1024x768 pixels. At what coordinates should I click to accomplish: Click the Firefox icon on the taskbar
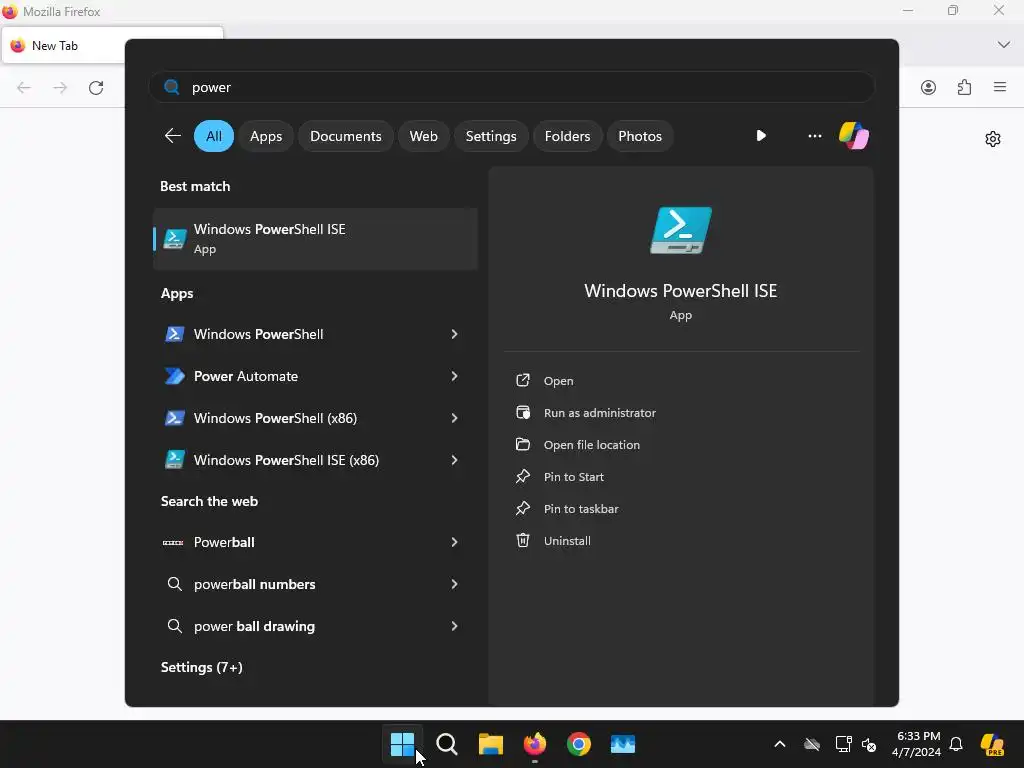click(535, 744)
